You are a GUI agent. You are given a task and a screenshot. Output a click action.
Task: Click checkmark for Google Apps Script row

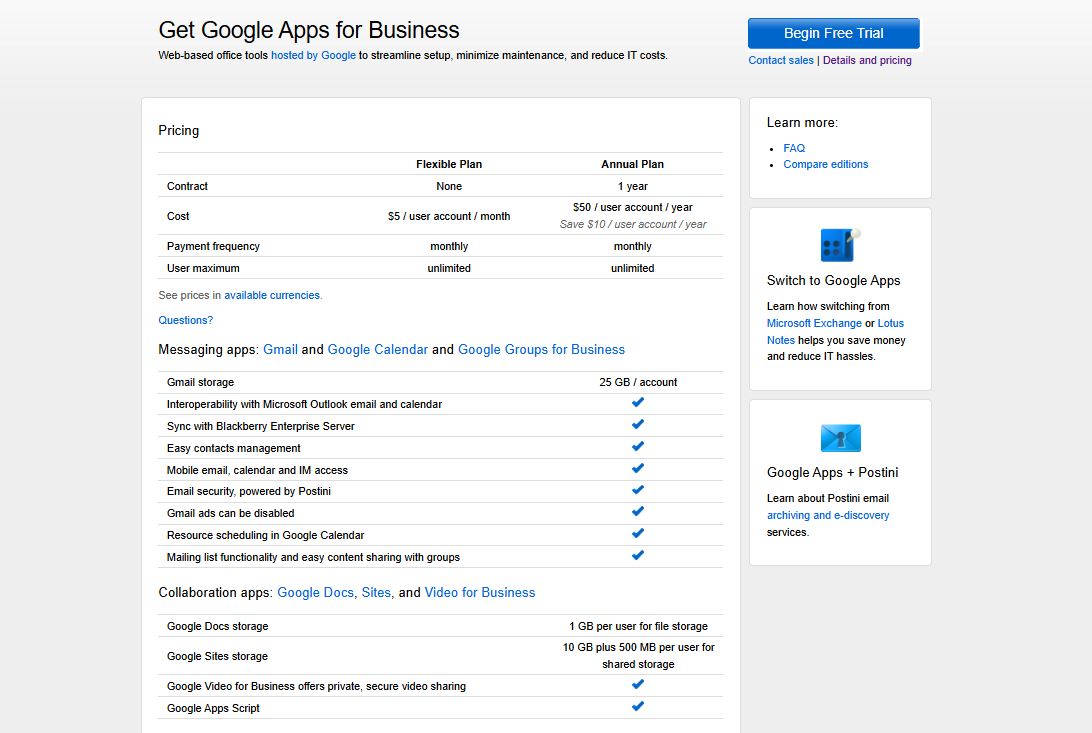click(638, 707)
